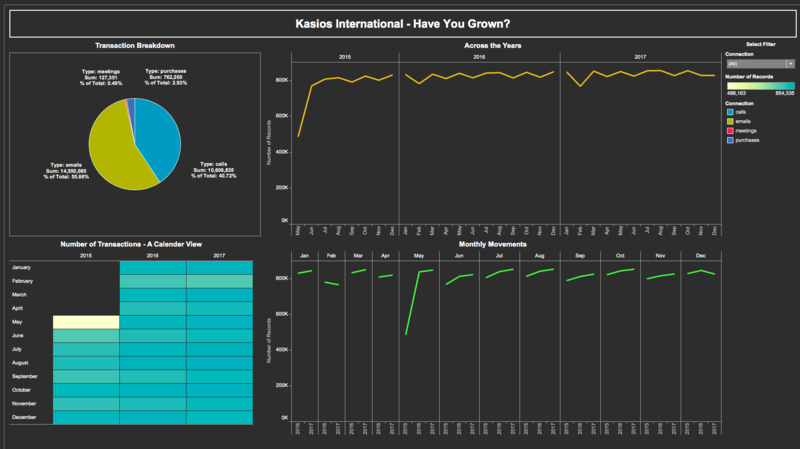Click the 2015 column header in calendar view
Viewport: 800px width, 449px height.
tap(86, 256)
